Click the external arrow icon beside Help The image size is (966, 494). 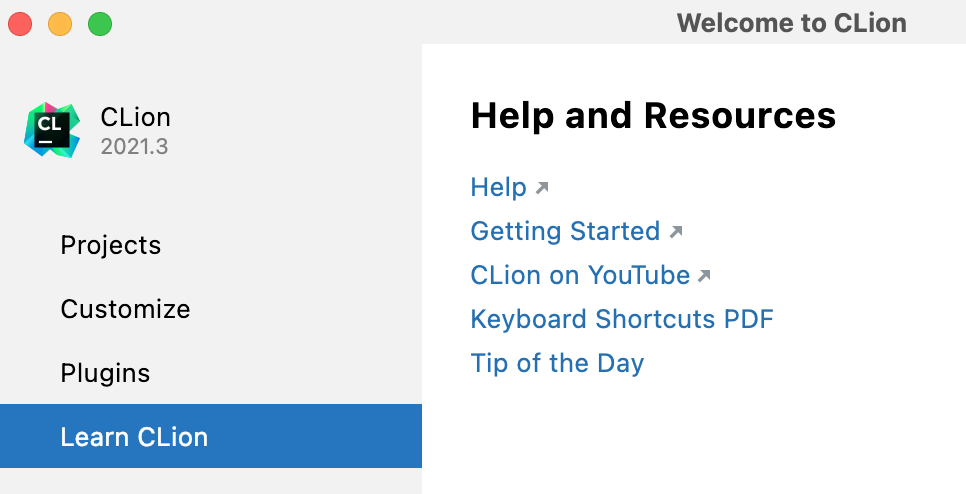click(x=542, y=188)
